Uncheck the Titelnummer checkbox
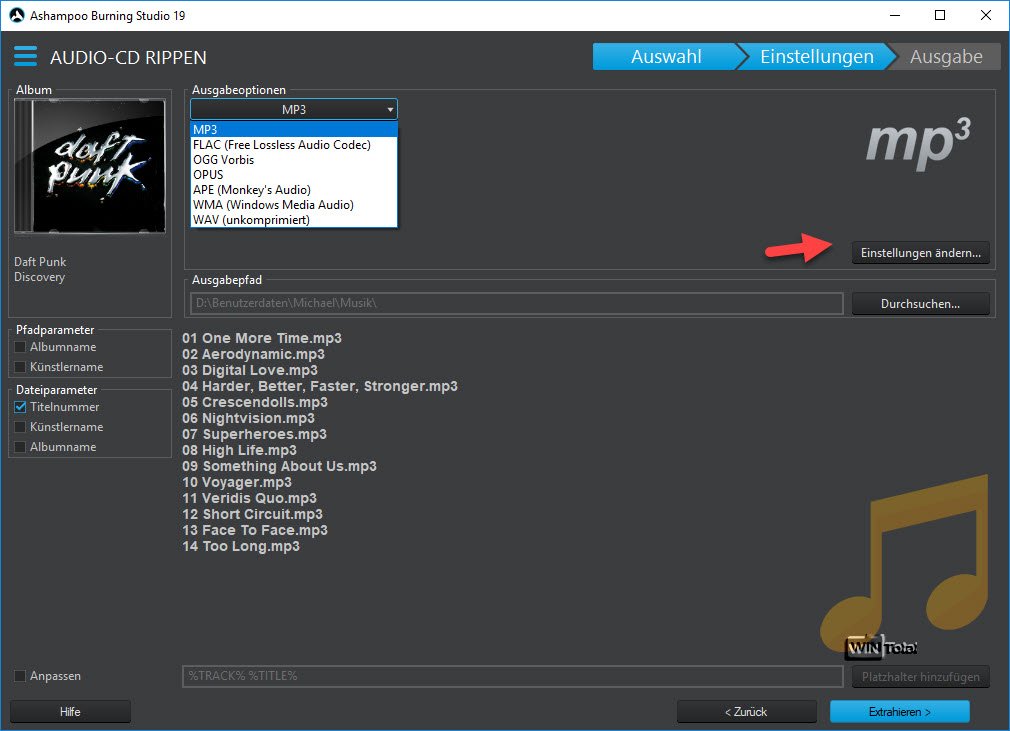This screenshot has width=1010, height=731. [x=20, y=407]
